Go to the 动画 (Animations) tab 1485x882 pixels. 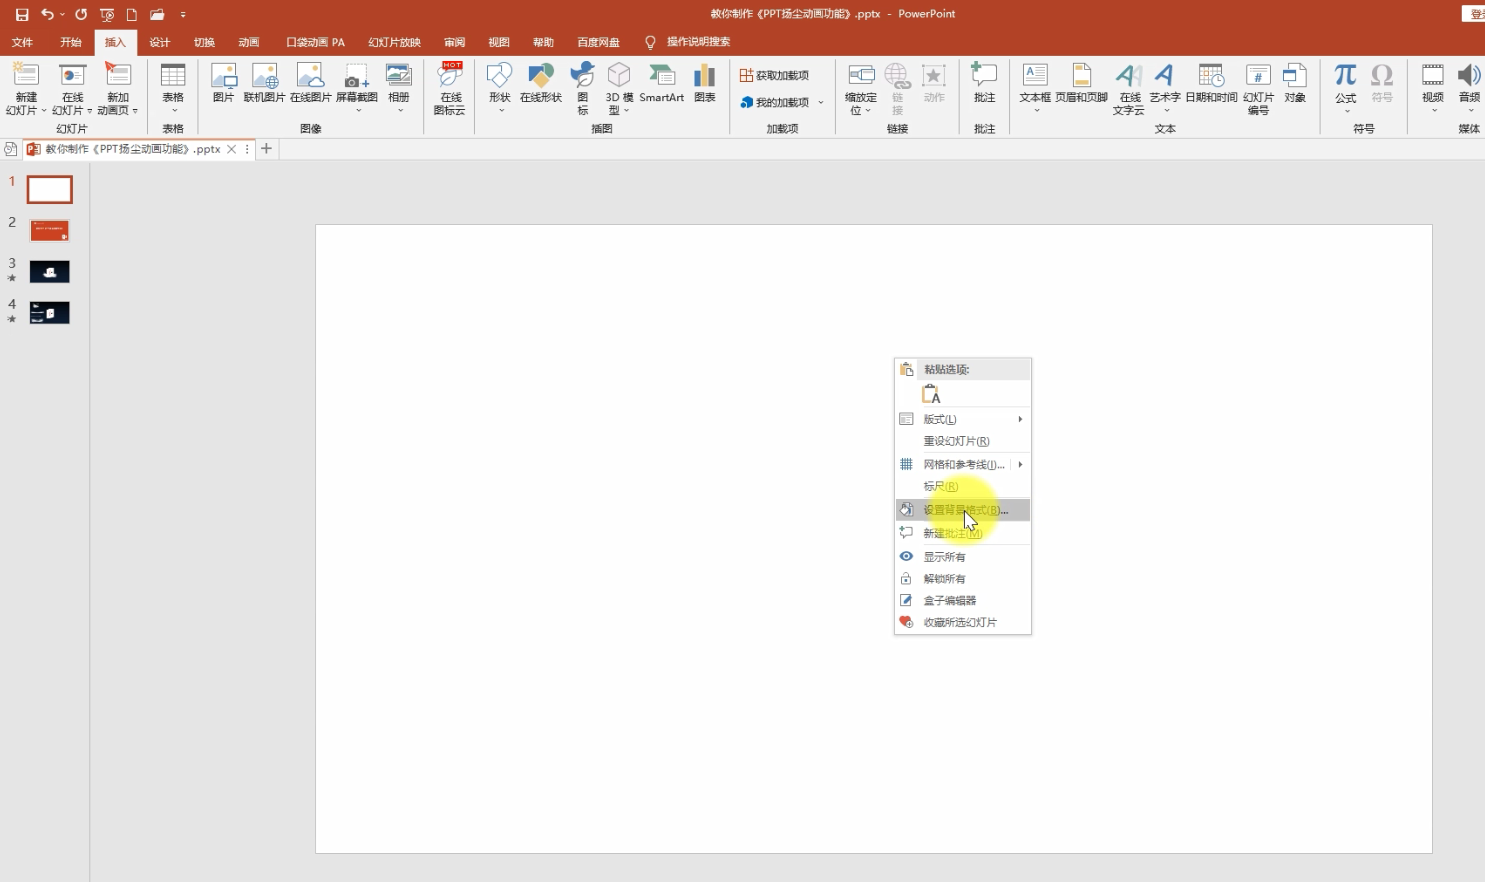pyautogui.click(x=249, y=42)
